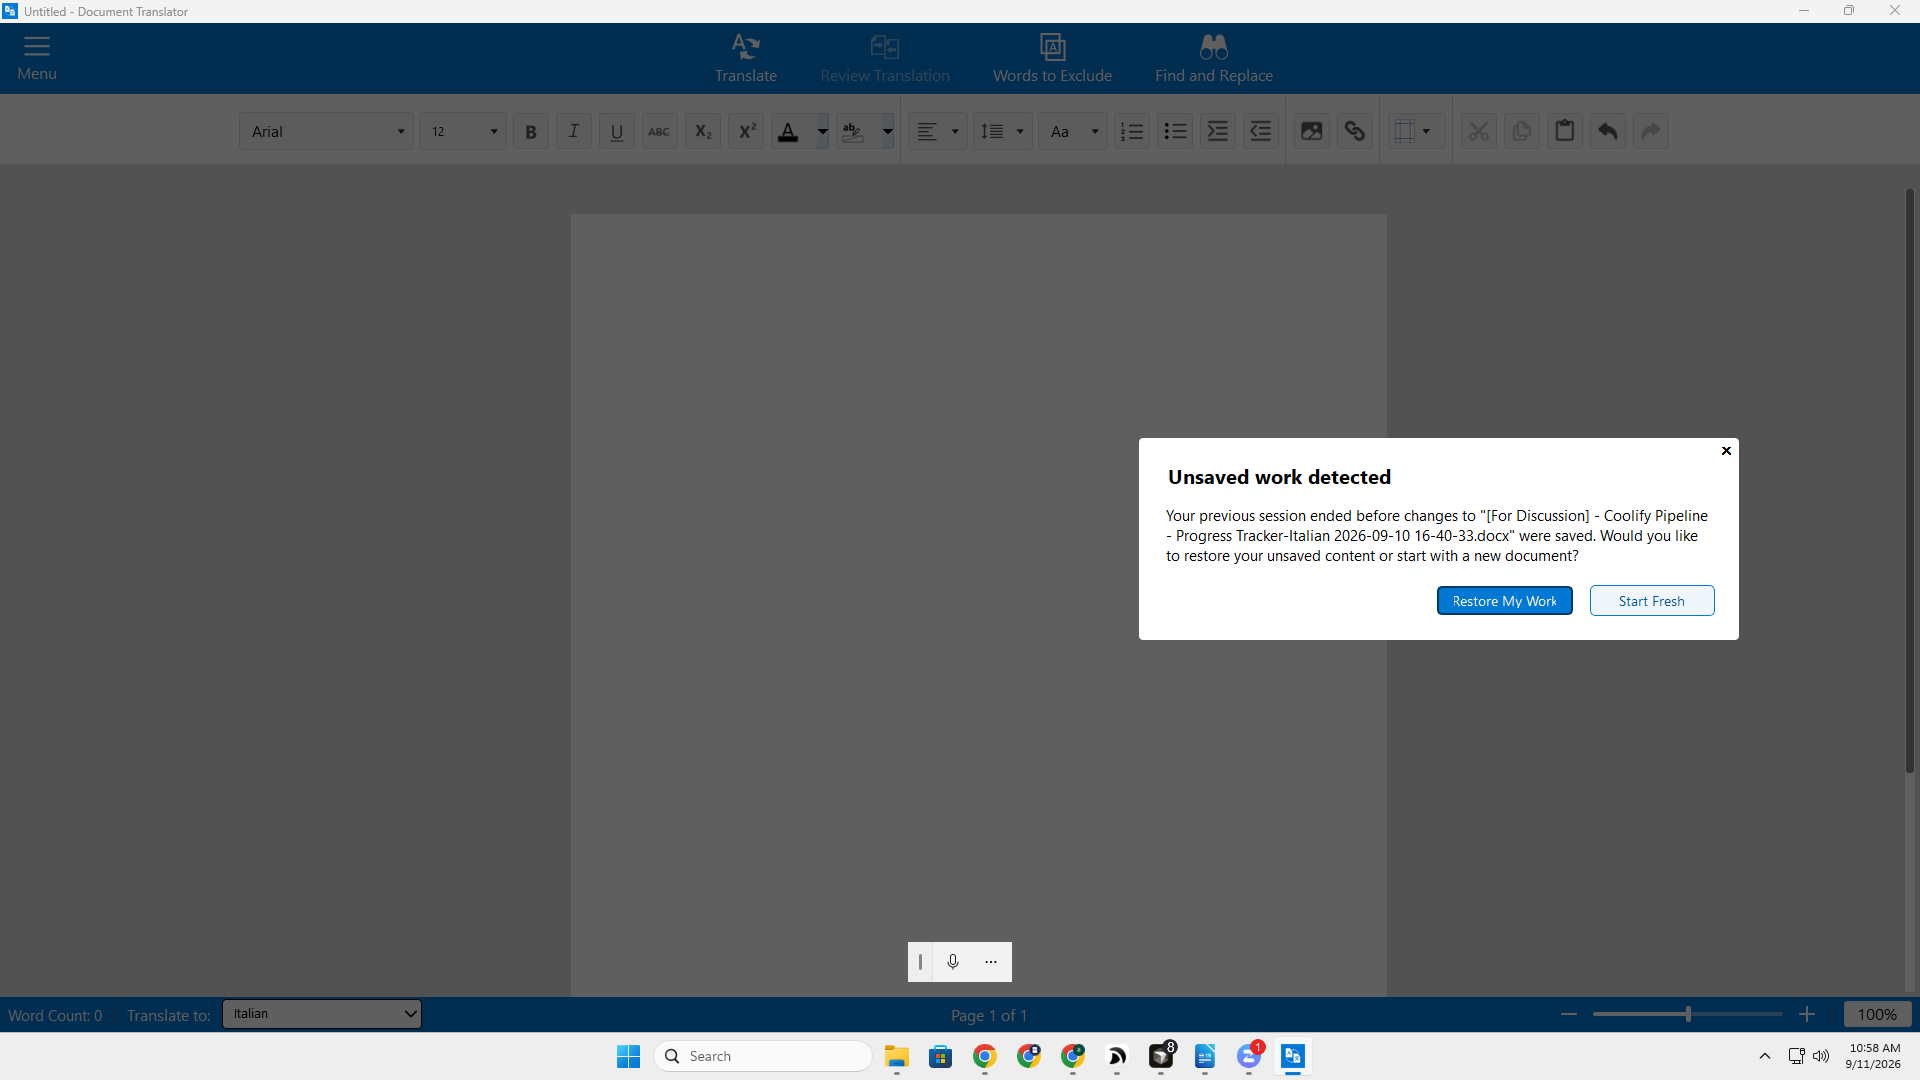Open the Translate tab
Image resolution: width=1920 pixels, height=1080 pixels.
(x=745, y=58)
